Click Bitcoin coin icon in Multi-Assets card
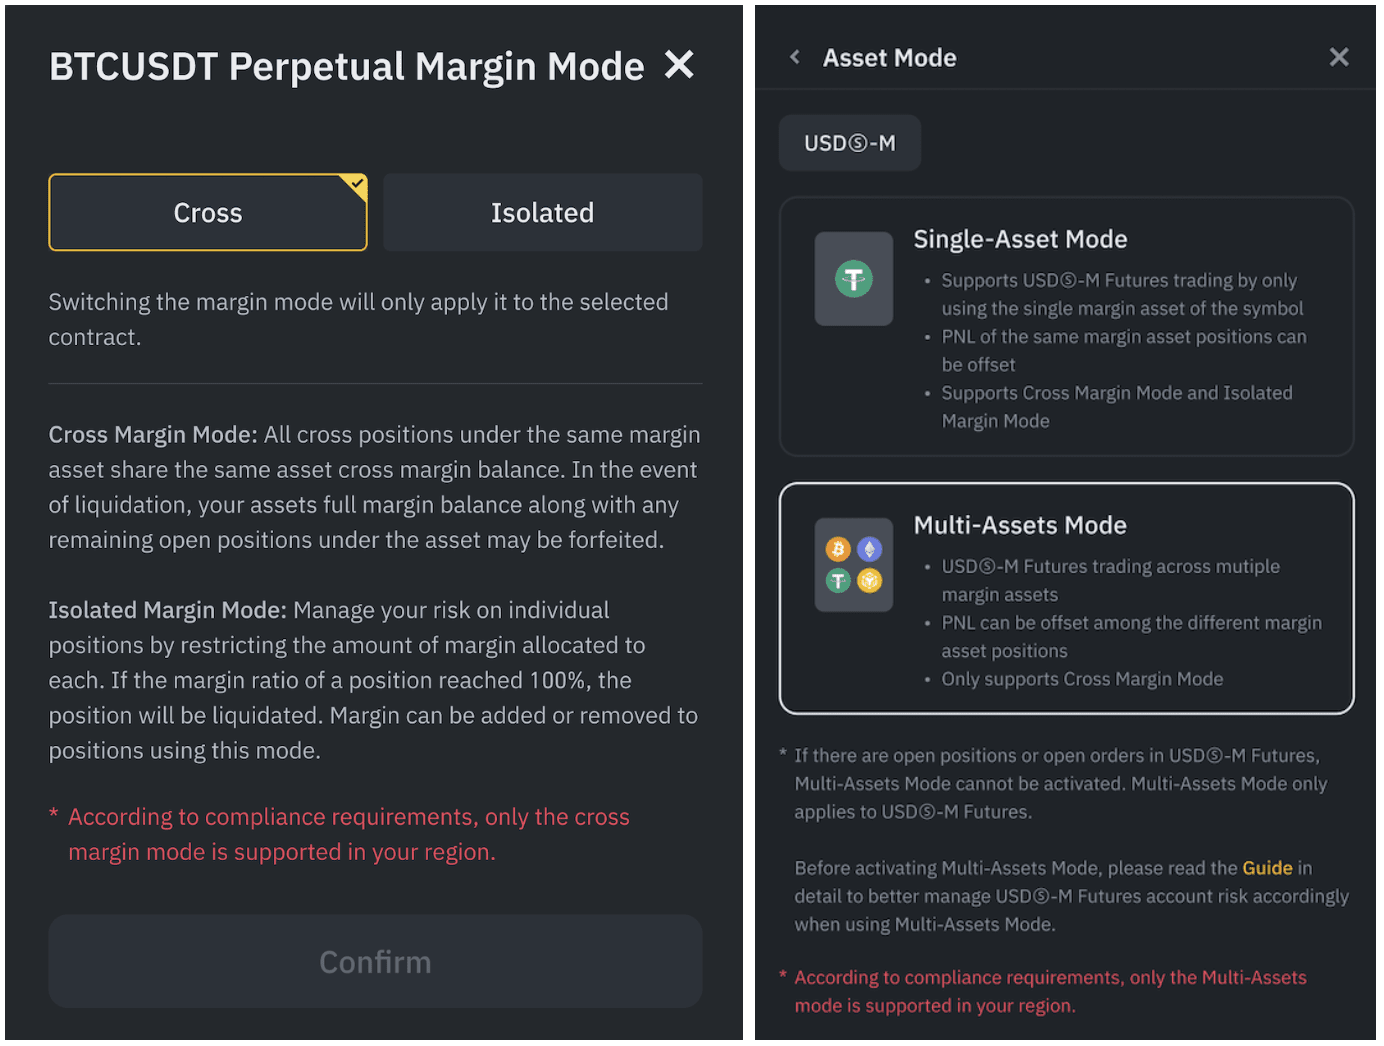 838,549
